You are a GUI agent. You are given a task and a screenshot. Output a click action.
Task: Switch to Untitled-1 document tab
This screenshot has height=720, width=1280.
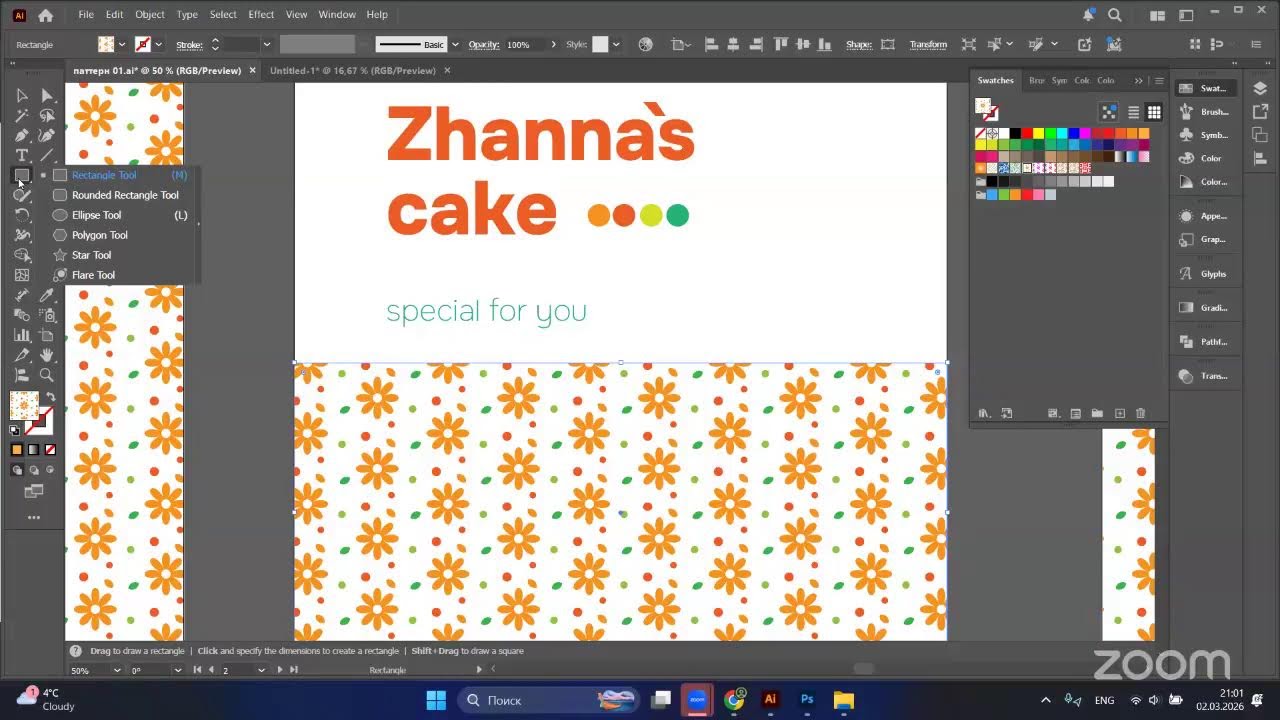tap(352, 71)
